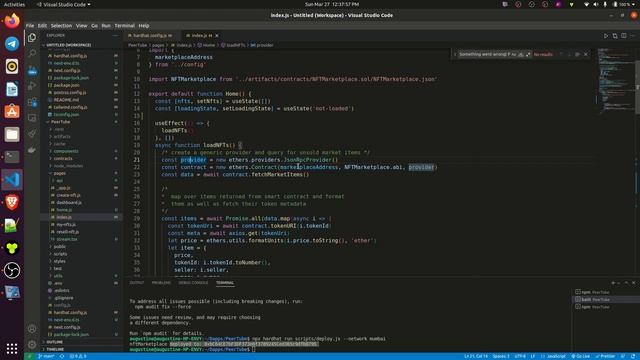
Task: Open the Help menu
Action: tap(144, 25)
